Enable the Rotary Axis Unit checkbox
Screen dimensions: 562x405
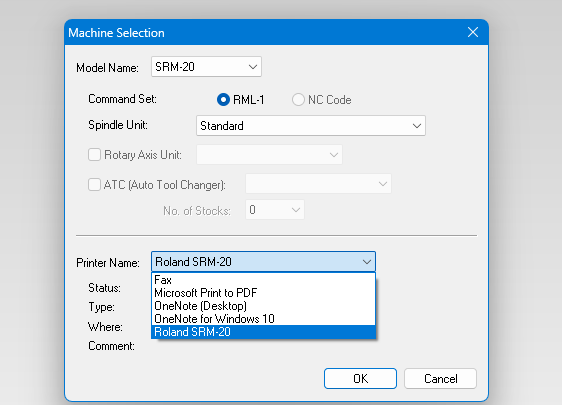[94, 155]
